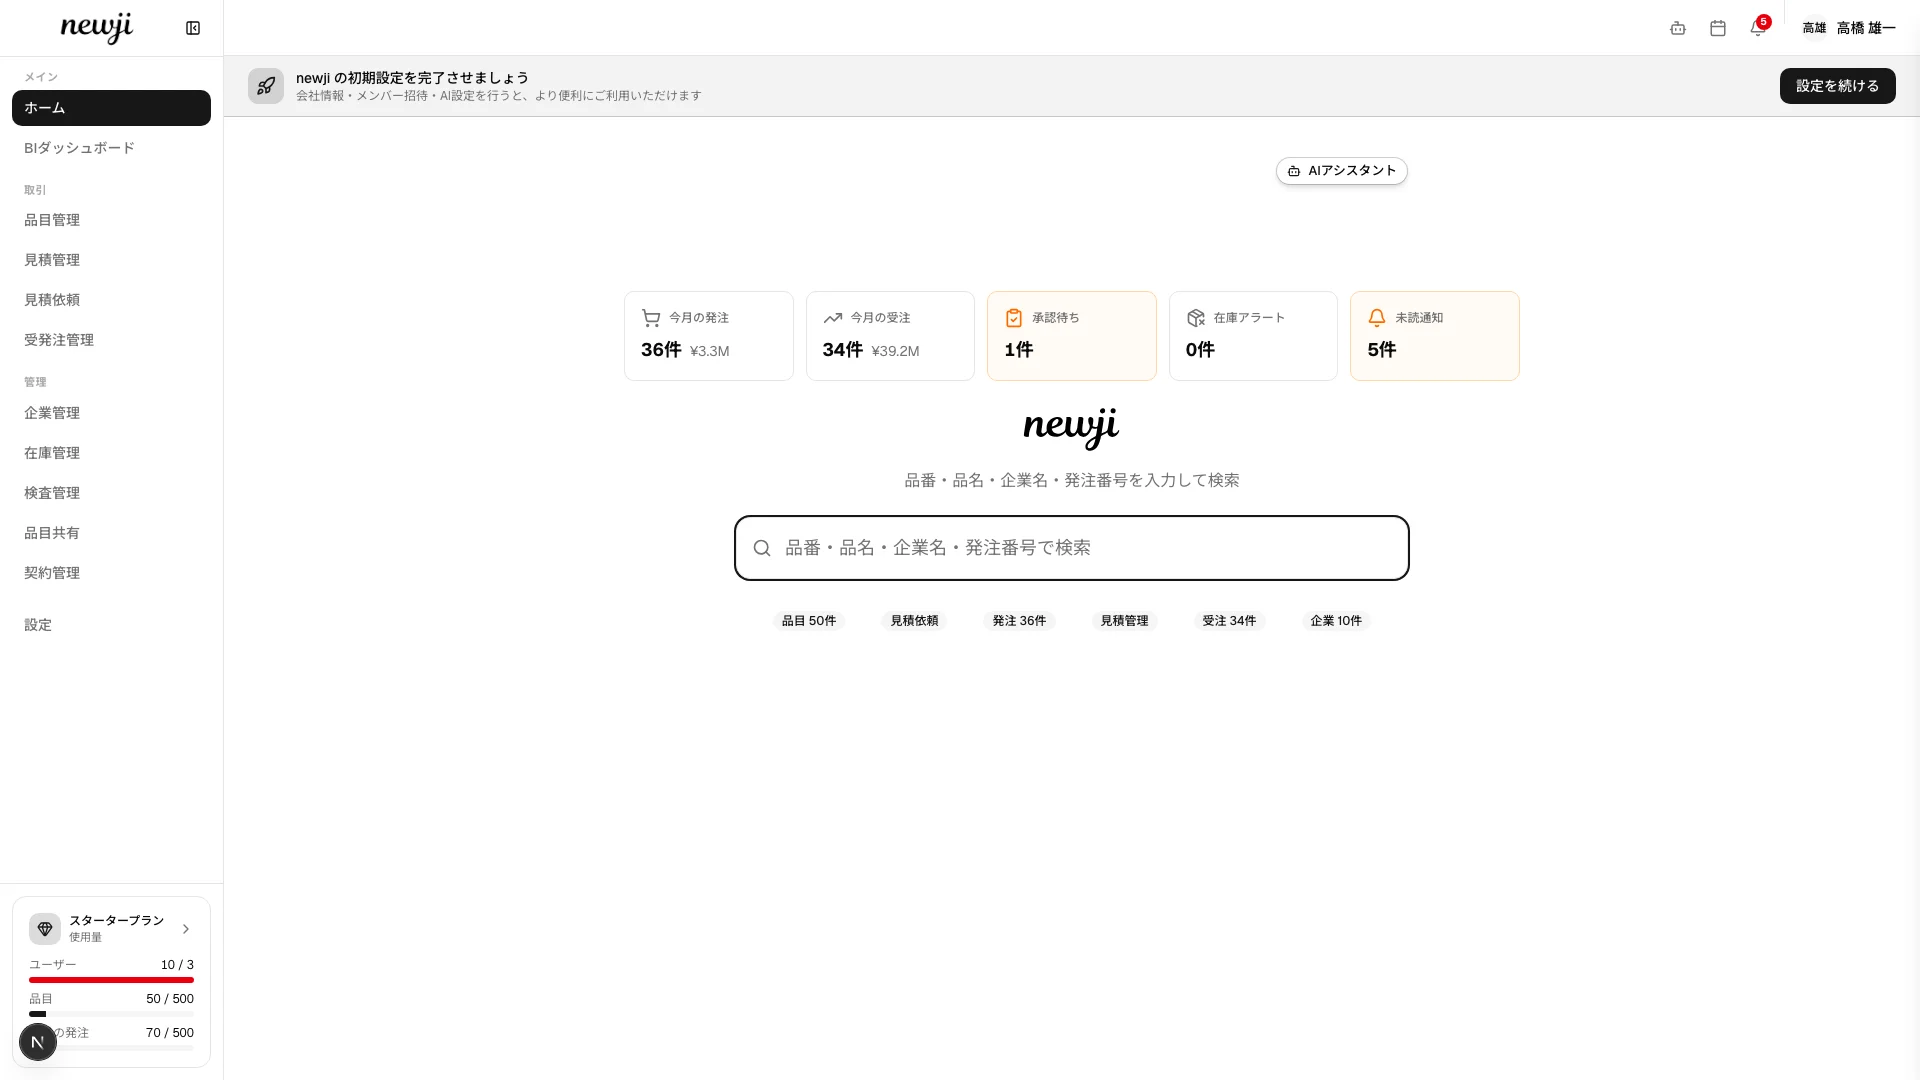Click the ユーザー usage bar in red
The image size is (1920, 1080).
coord(111,980)
